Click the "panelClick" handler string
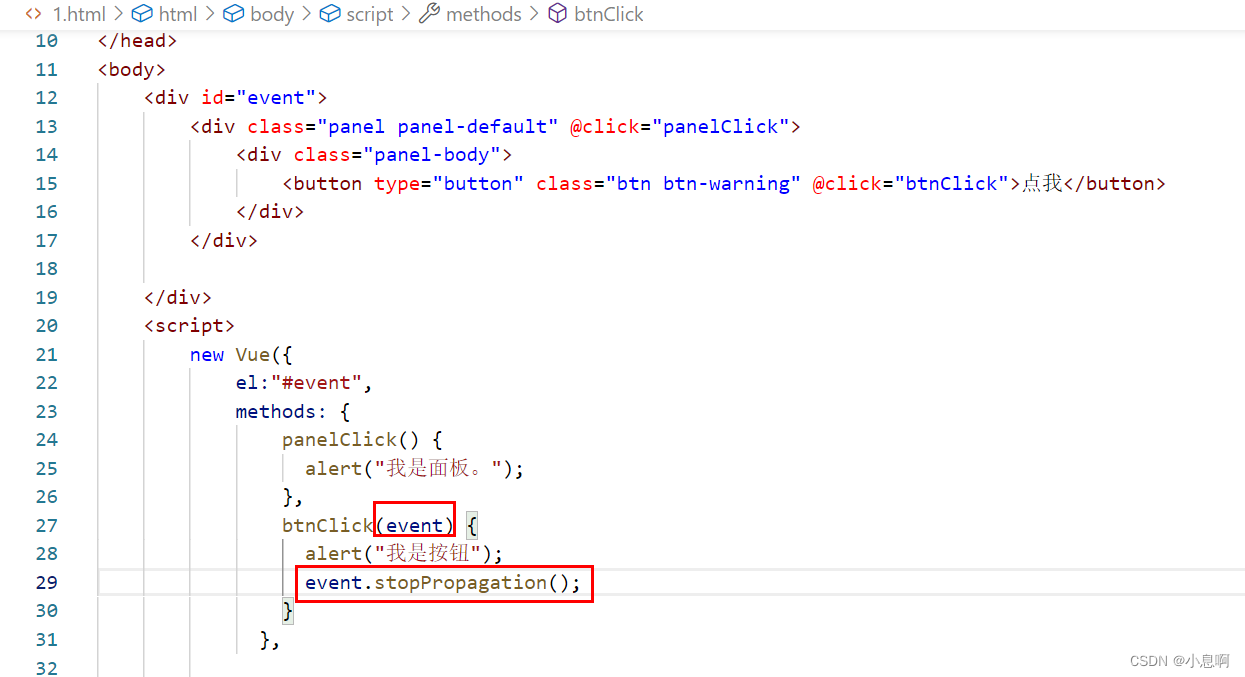This screenshot has width=1245, height=677. coord(721,127)
